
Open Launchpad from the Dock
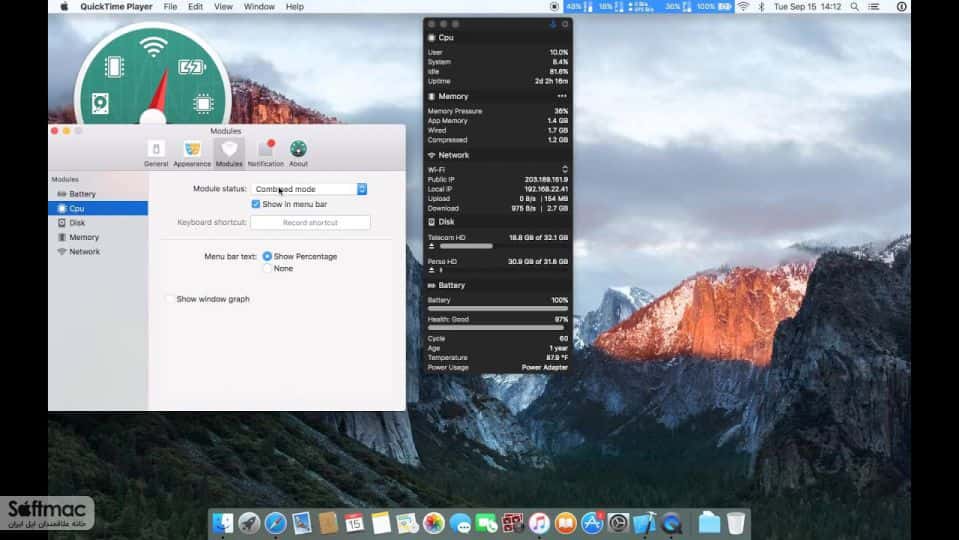point(249,523)
